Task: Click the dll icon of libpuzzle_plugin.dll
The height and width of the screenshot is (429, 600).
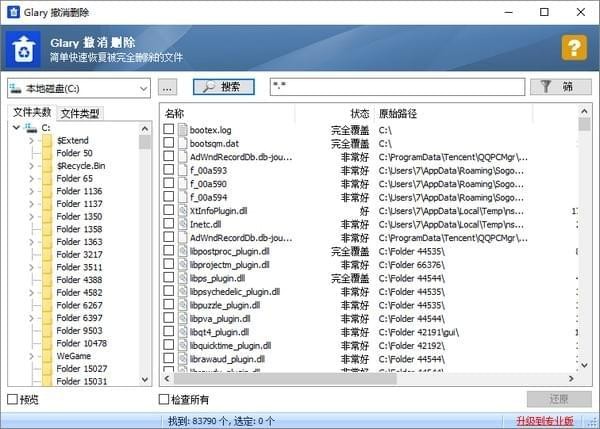Action: click(x=183, y=305)
